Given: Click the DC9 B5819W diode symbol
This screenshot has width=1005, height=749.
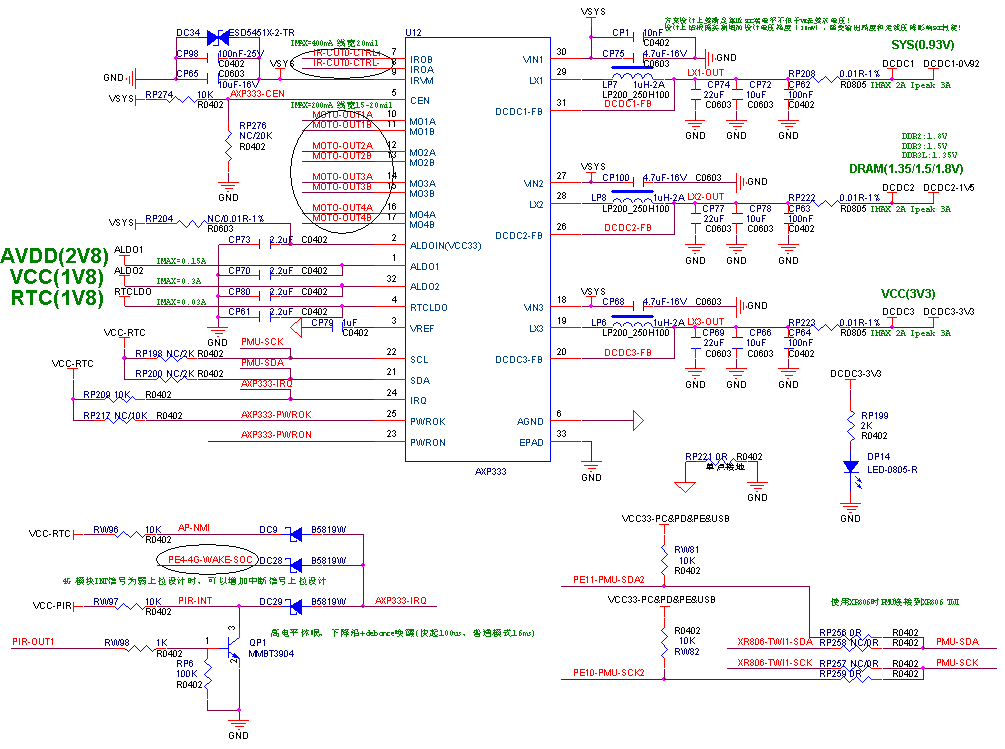Looking at the screenshot, I should (295, 535).
